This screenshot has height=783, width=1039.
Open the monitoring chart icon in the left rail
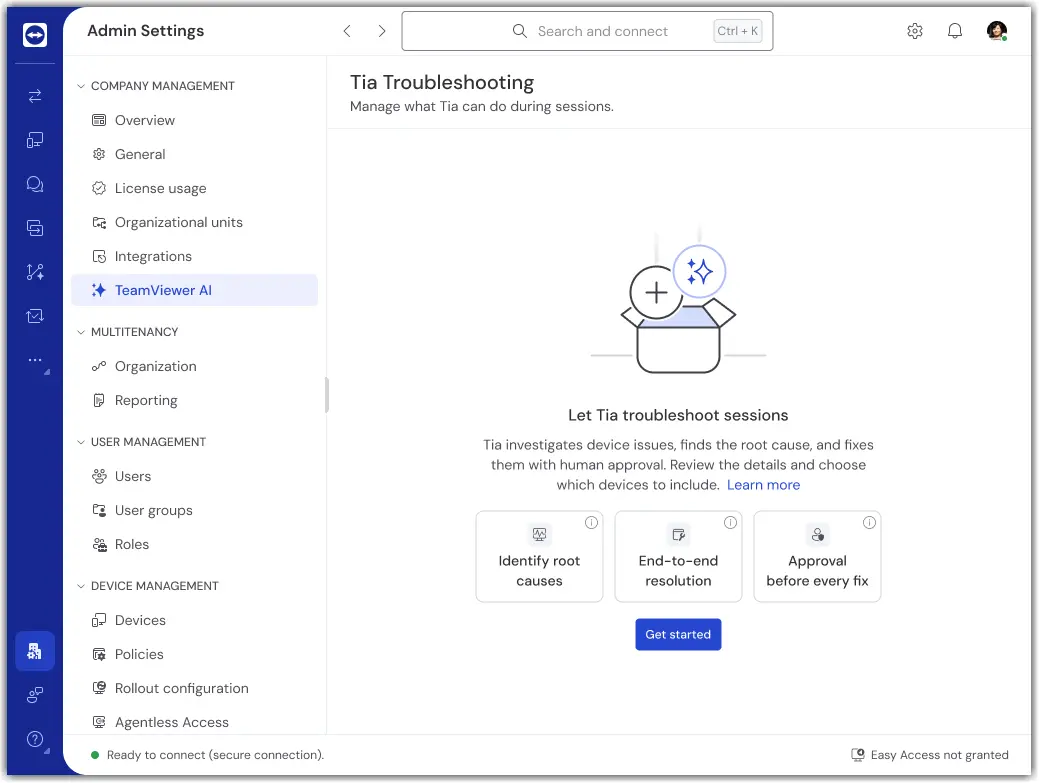click(x=34, y=316)
